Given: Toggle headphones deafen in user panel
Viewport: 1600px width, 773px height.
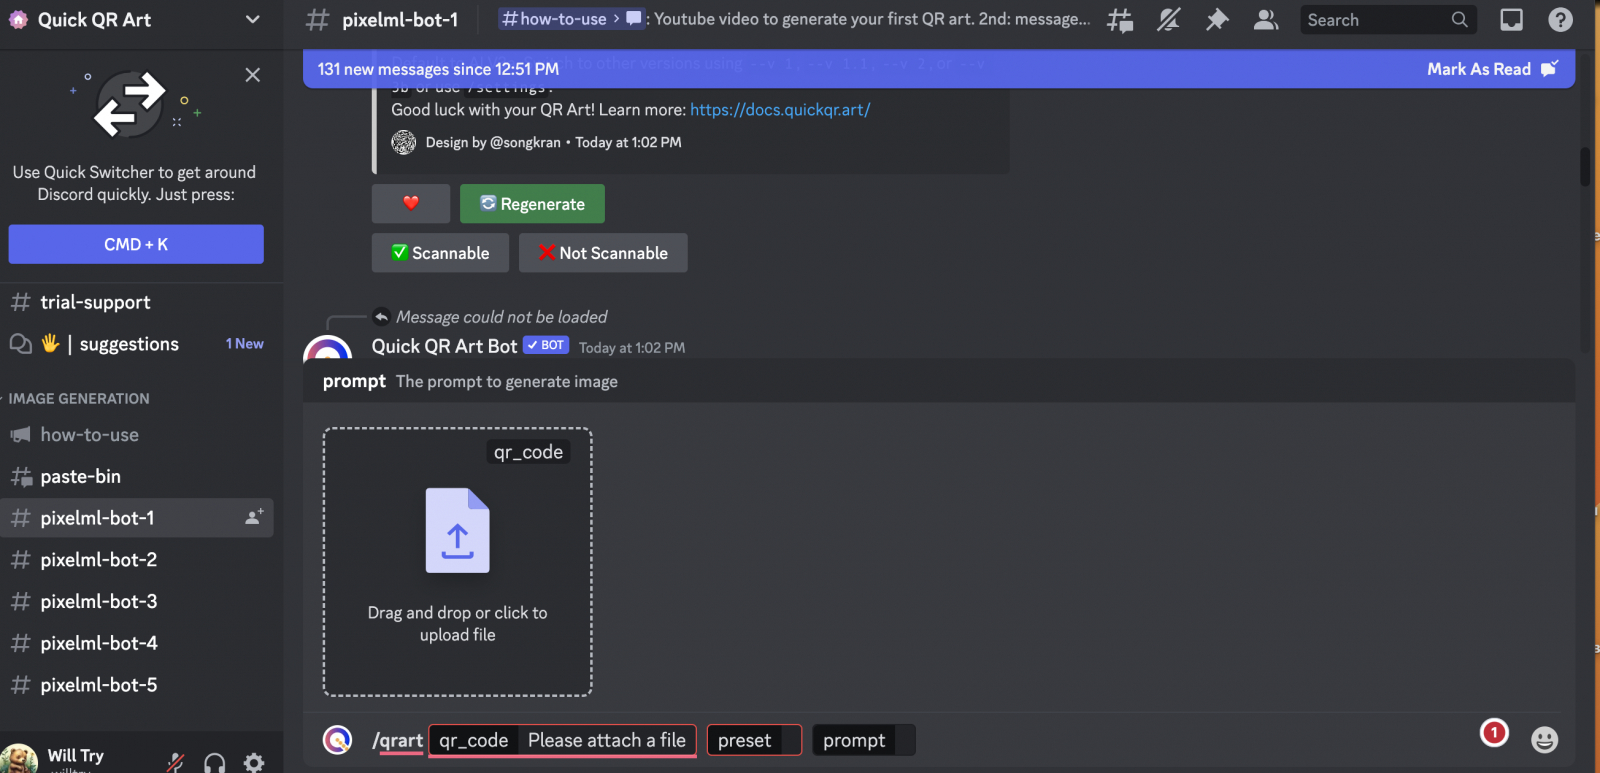Looking at the screenshot, I should point(214,763).
